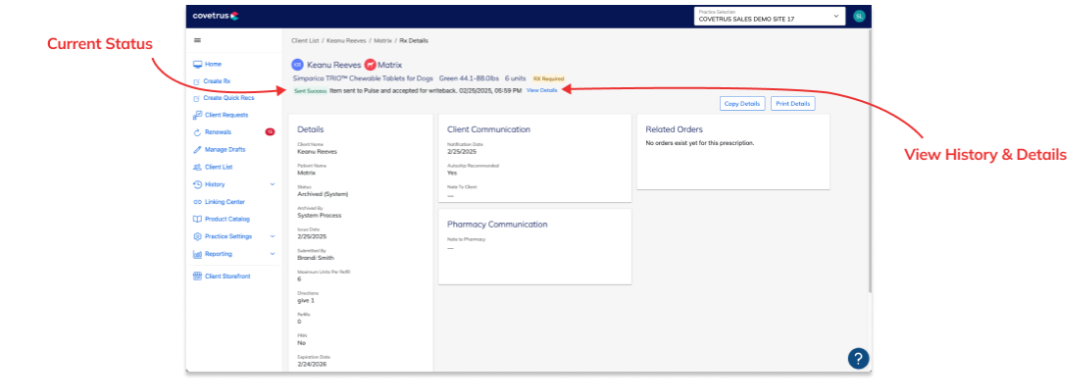
Task: Click the Product Catalog book icon
Action: pos(198,220)
